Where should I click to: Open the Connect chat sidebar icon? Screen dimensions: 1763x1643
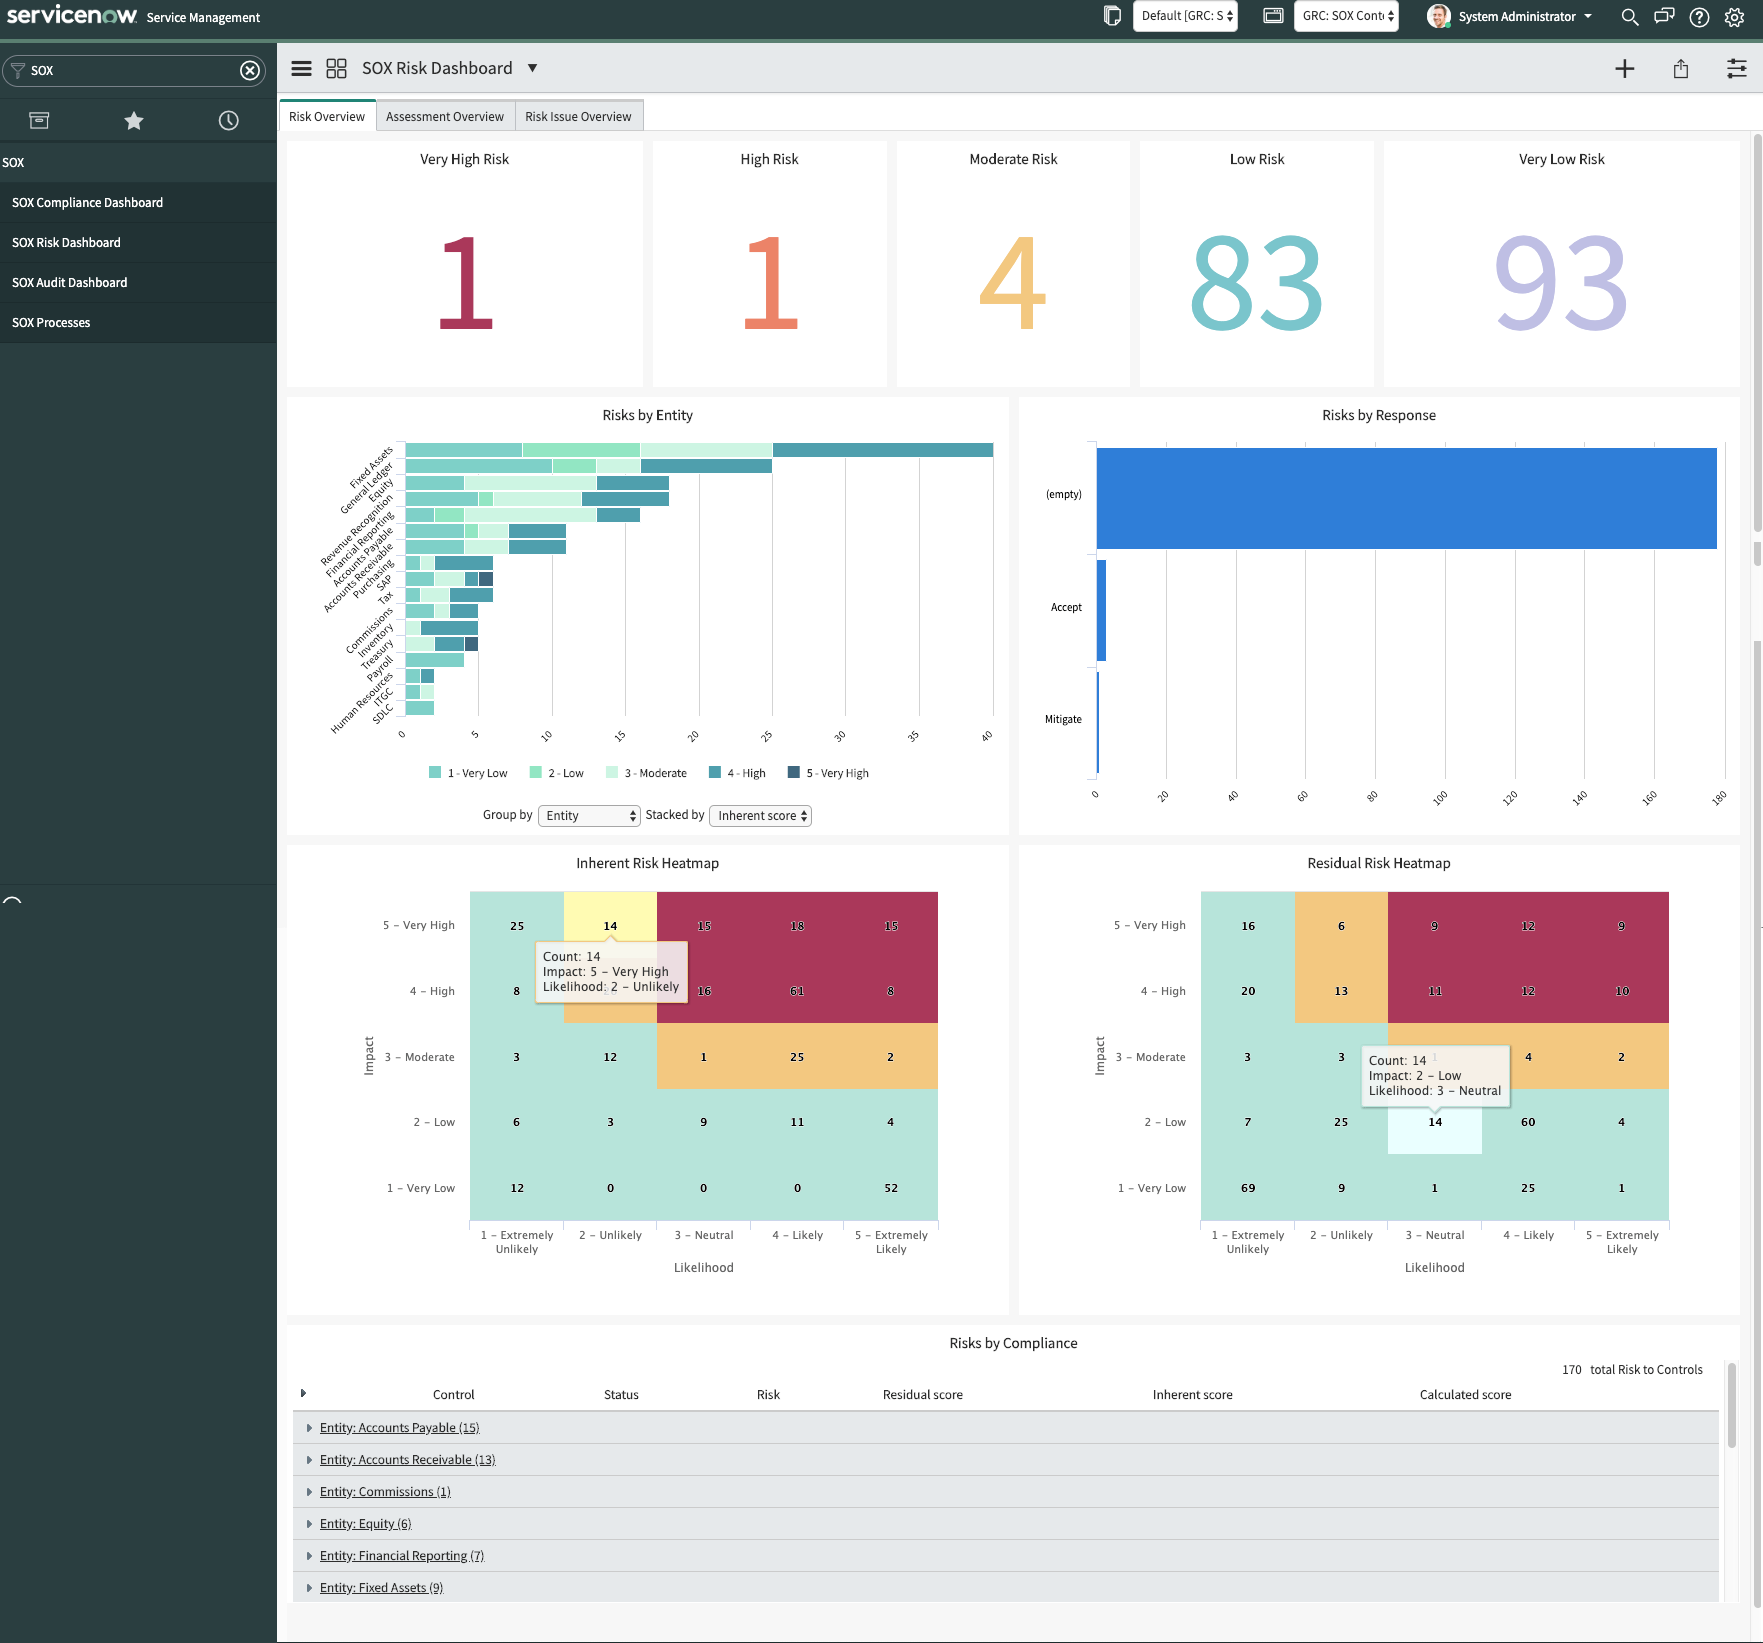coord(1664,17)
